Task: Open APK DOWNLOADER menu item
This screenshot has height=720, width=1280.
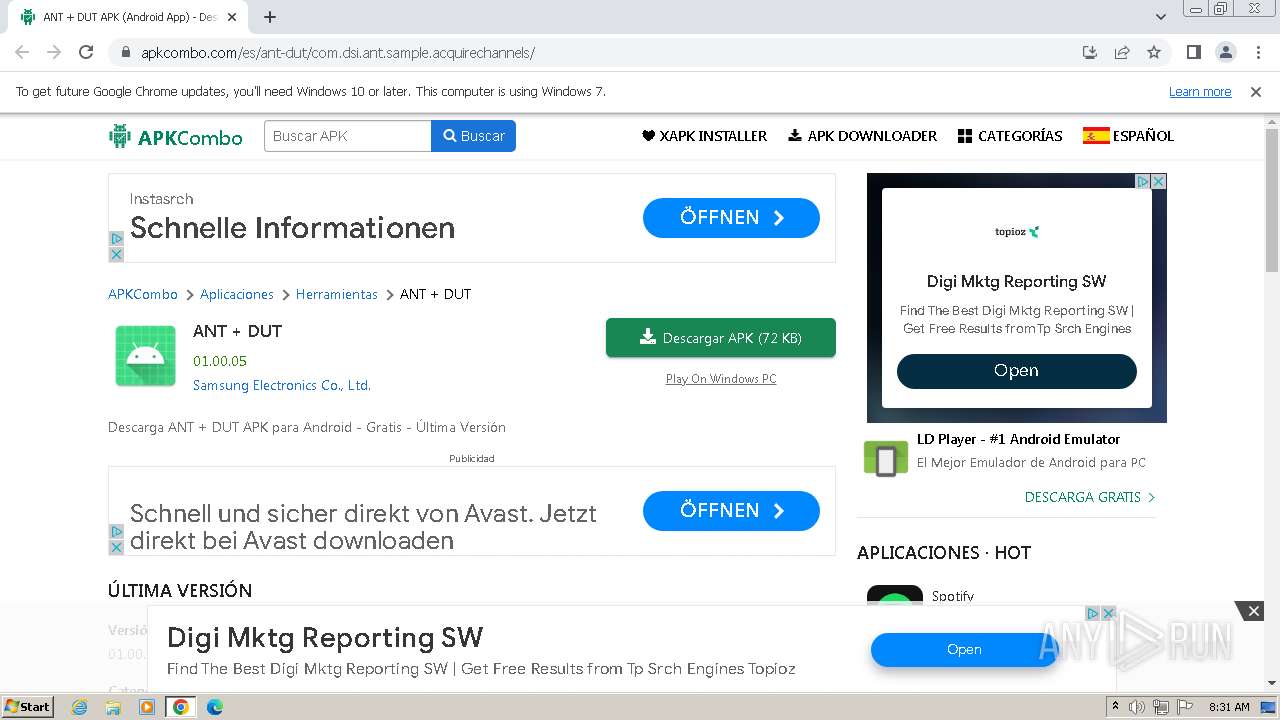Action: (862, 136)
